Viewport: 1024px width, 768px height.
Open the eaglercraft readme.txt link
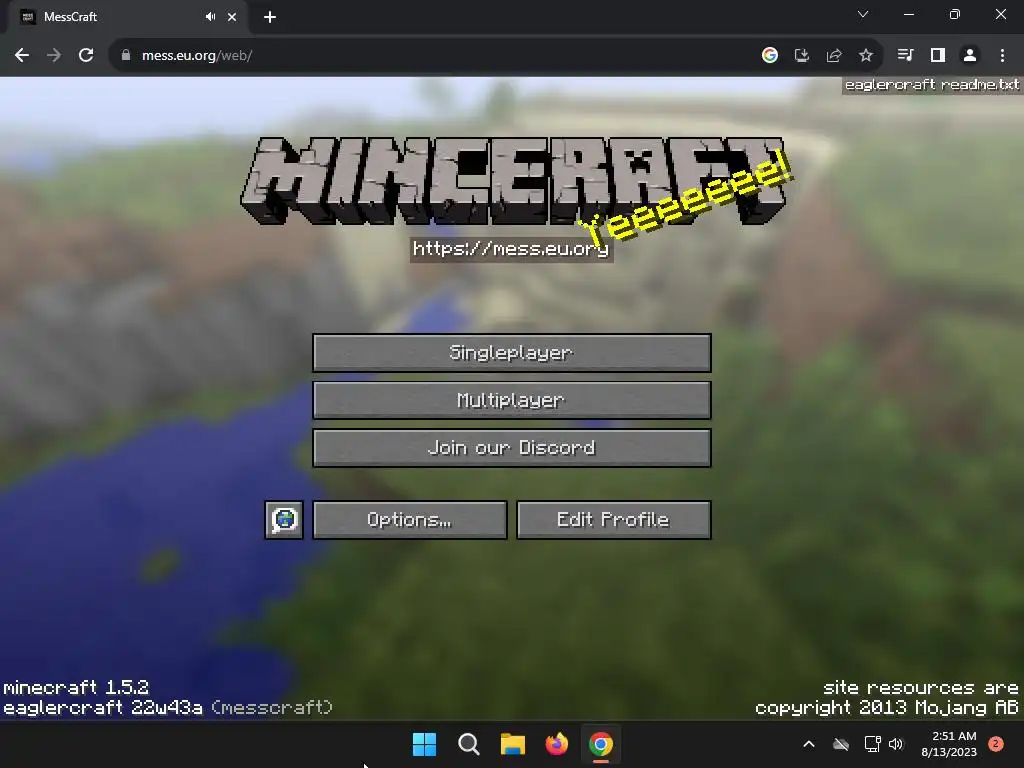coord(932,85)
